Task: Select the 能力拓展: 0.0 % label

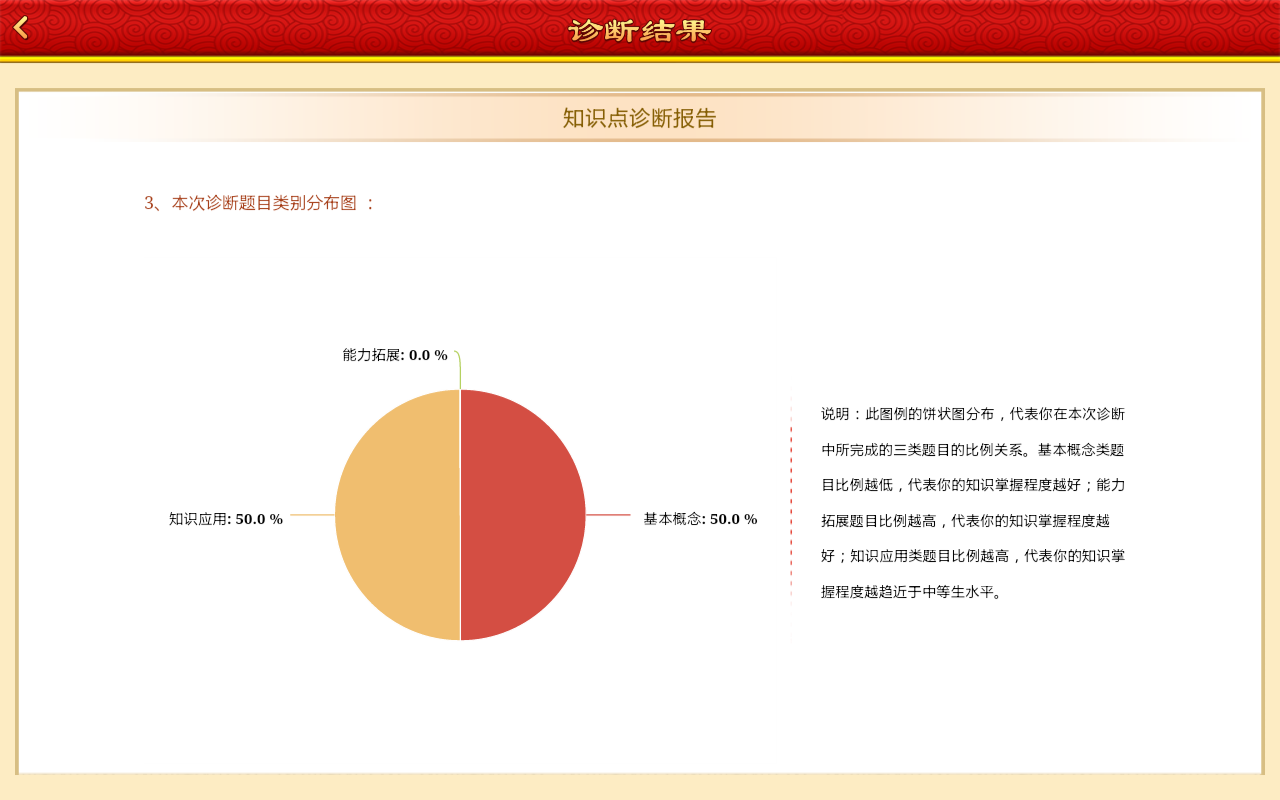Action: [x=395, y=355]
